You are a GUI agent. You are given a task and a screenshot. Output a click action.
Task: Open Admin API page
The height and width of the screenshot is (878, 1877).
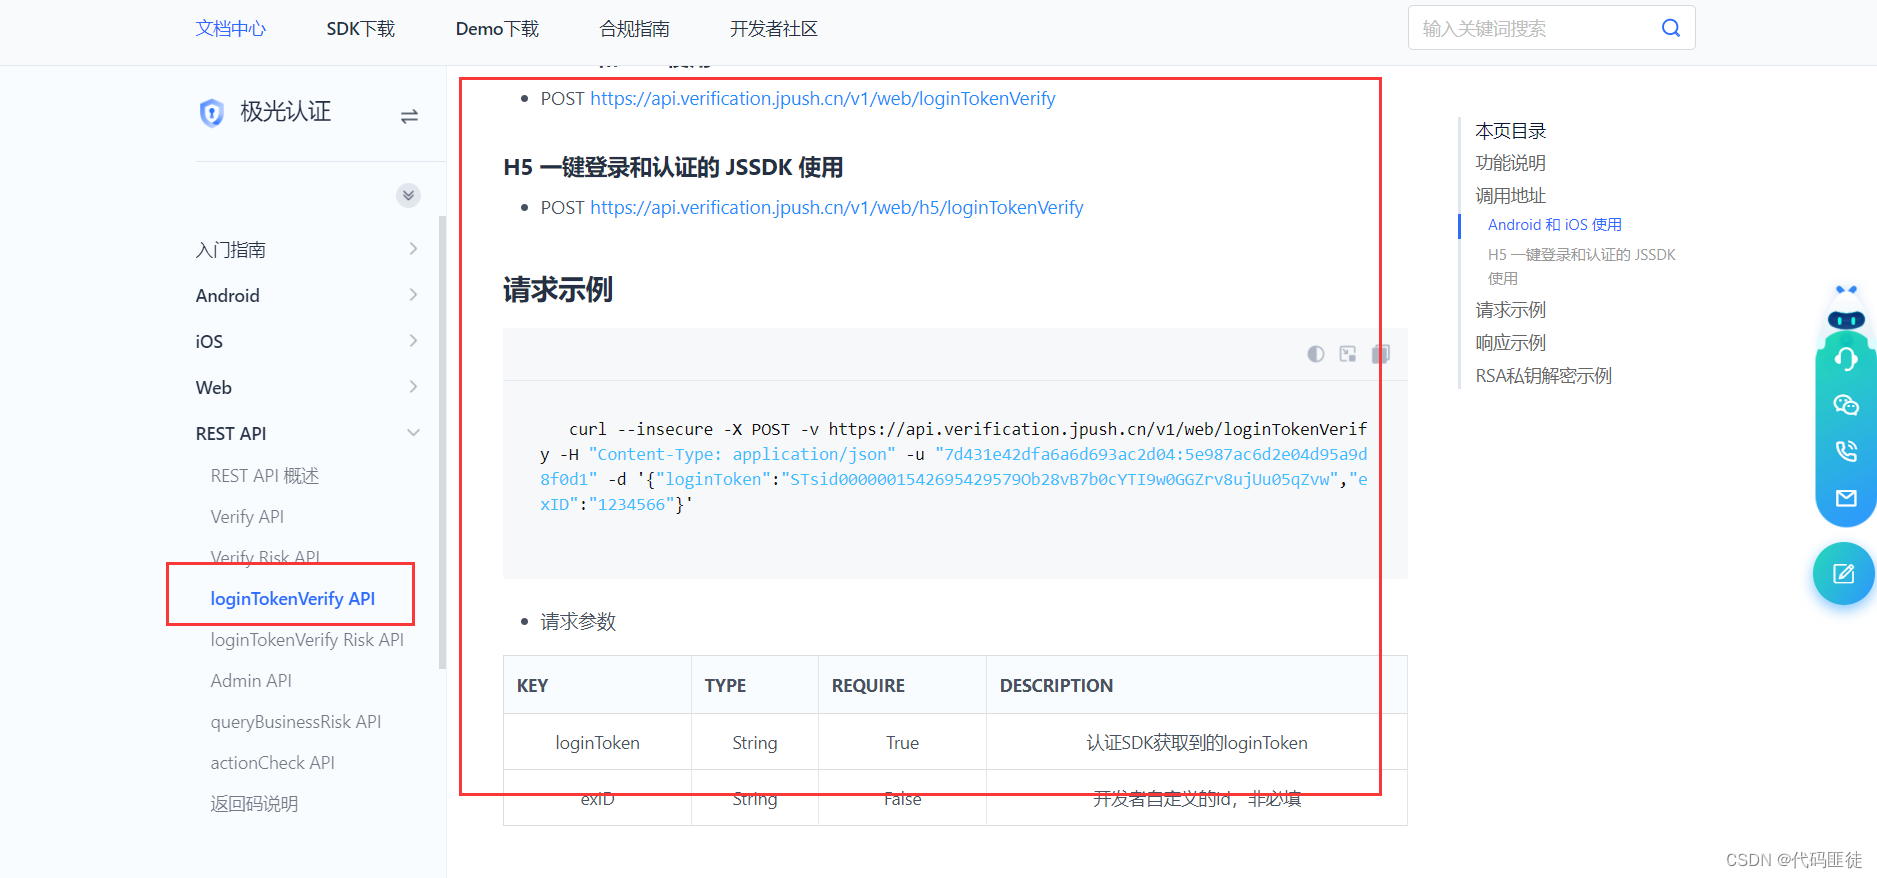[x=251, y=681]
